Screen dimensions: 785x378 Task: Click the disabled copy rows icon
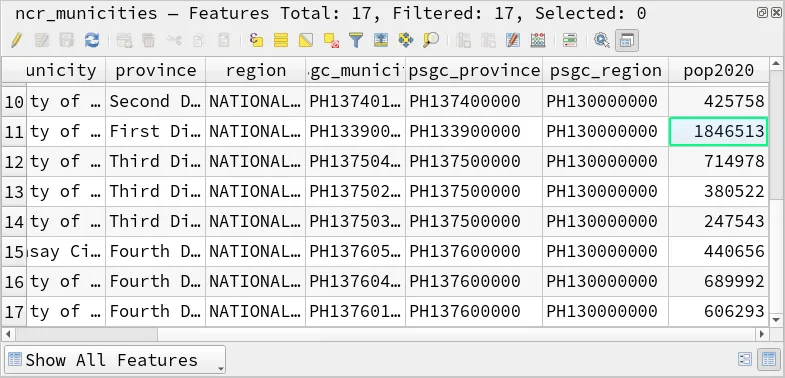(x=199, y=41)
